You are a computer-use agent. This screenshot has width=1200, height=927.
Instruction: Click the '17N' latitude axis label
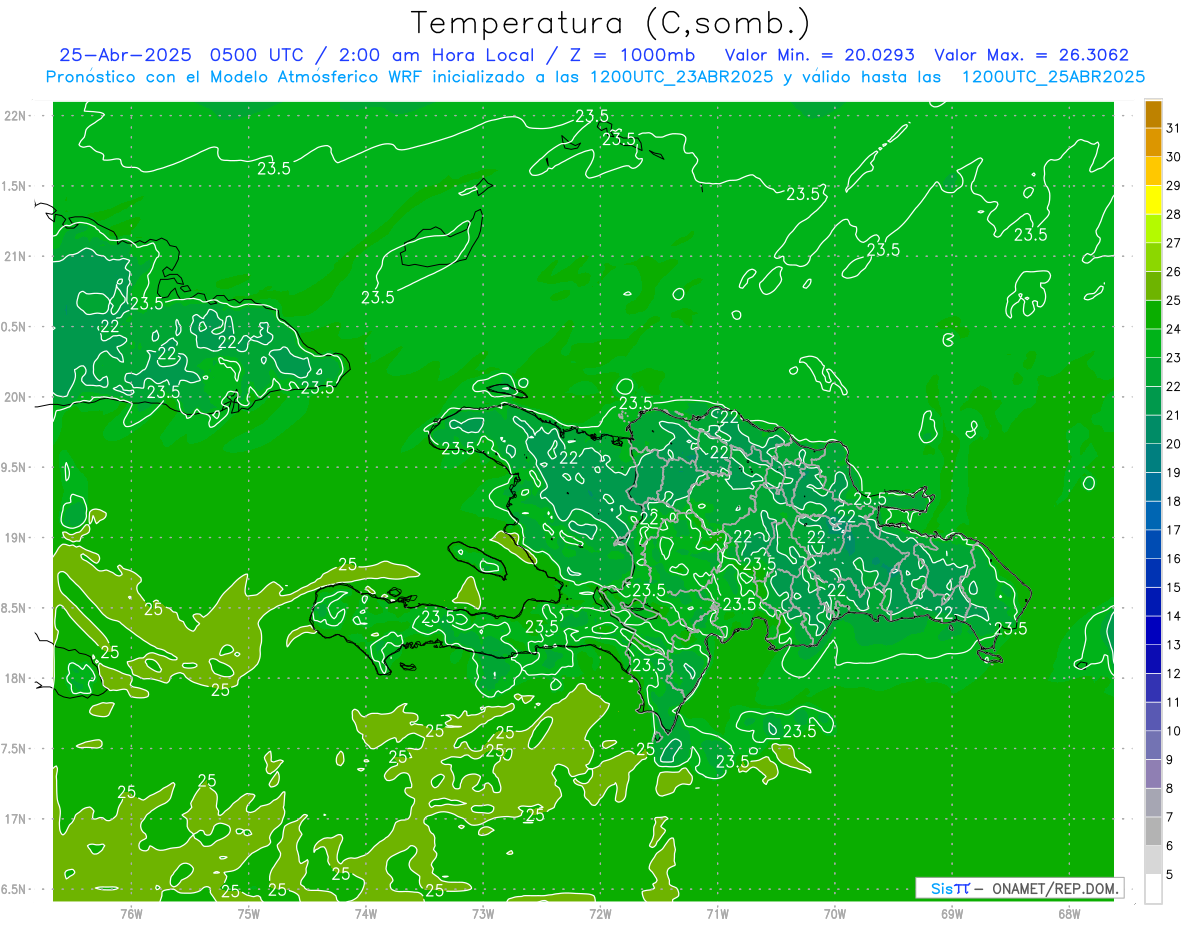15,819
